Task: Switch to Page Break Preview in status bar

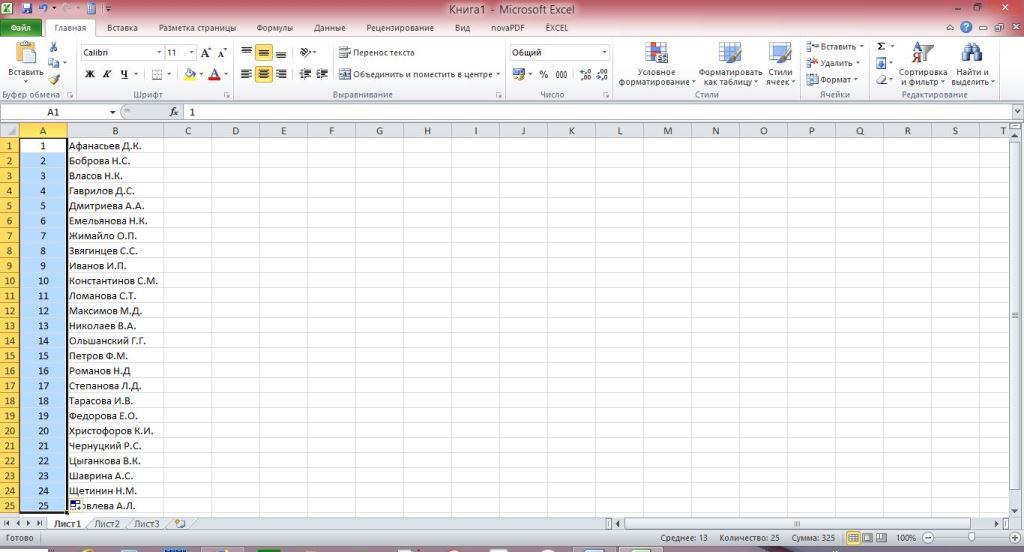Action: coord(881,538)
